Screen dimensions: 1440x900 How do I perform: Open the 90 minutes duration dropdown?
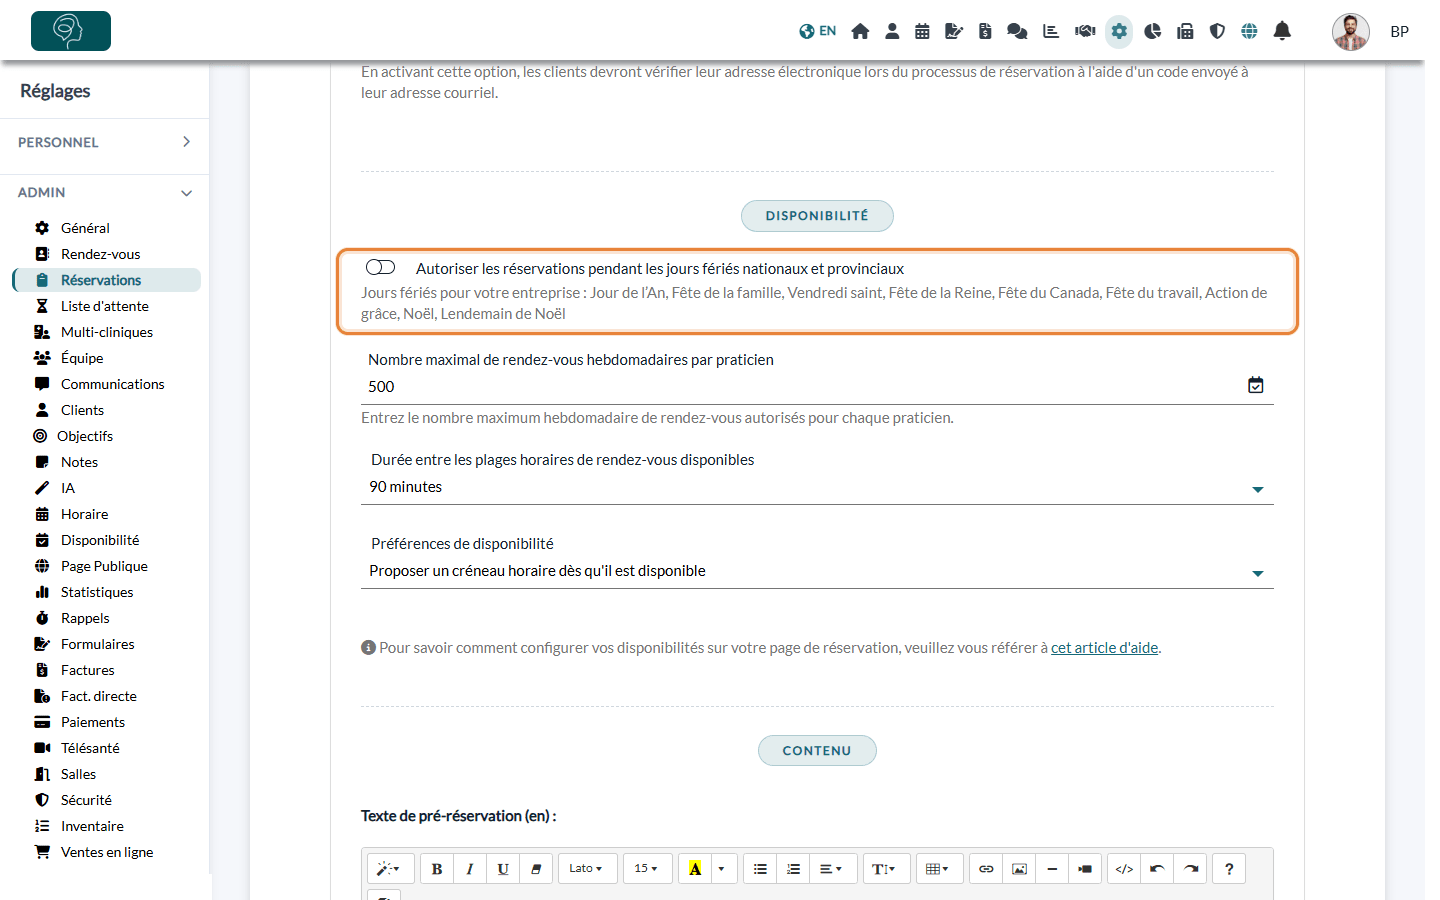point(817,487)
